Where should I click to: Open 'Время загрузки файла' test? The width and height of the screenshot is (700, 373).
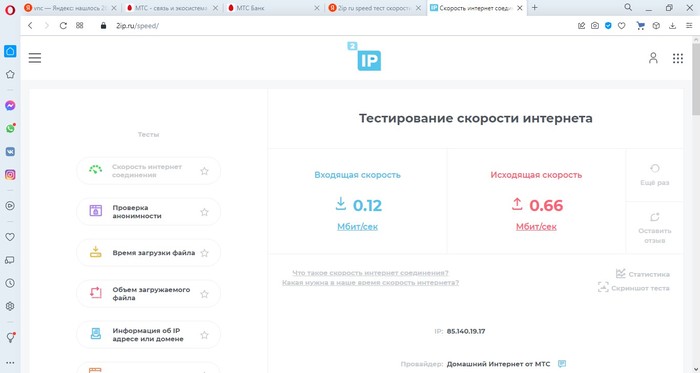[x=149, y=253]
